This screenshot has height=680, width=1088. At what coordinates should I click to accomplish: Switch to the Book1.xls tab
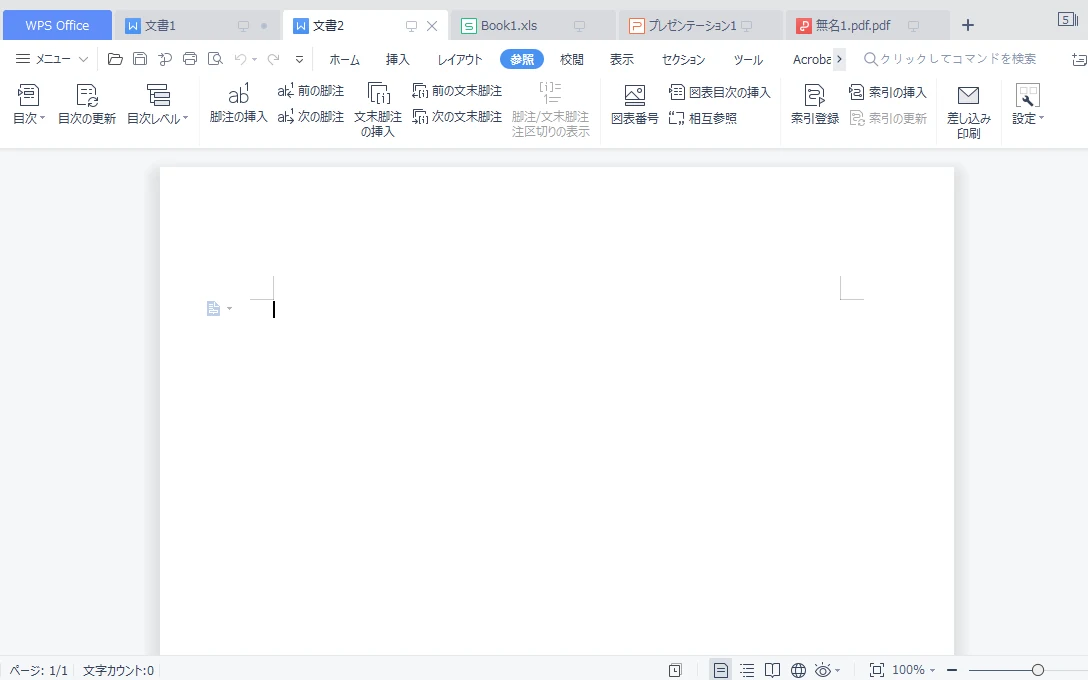(x=532, y=26)
